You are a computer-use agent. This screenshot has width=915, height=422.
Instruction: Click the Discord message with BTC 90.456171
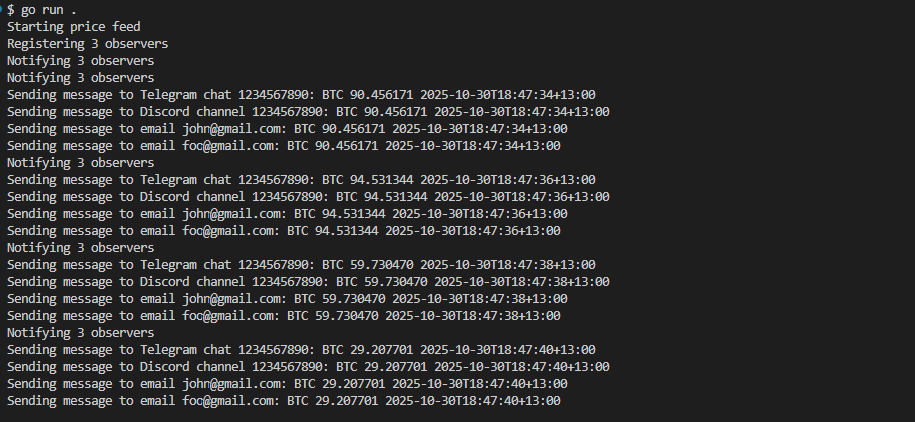307,111
